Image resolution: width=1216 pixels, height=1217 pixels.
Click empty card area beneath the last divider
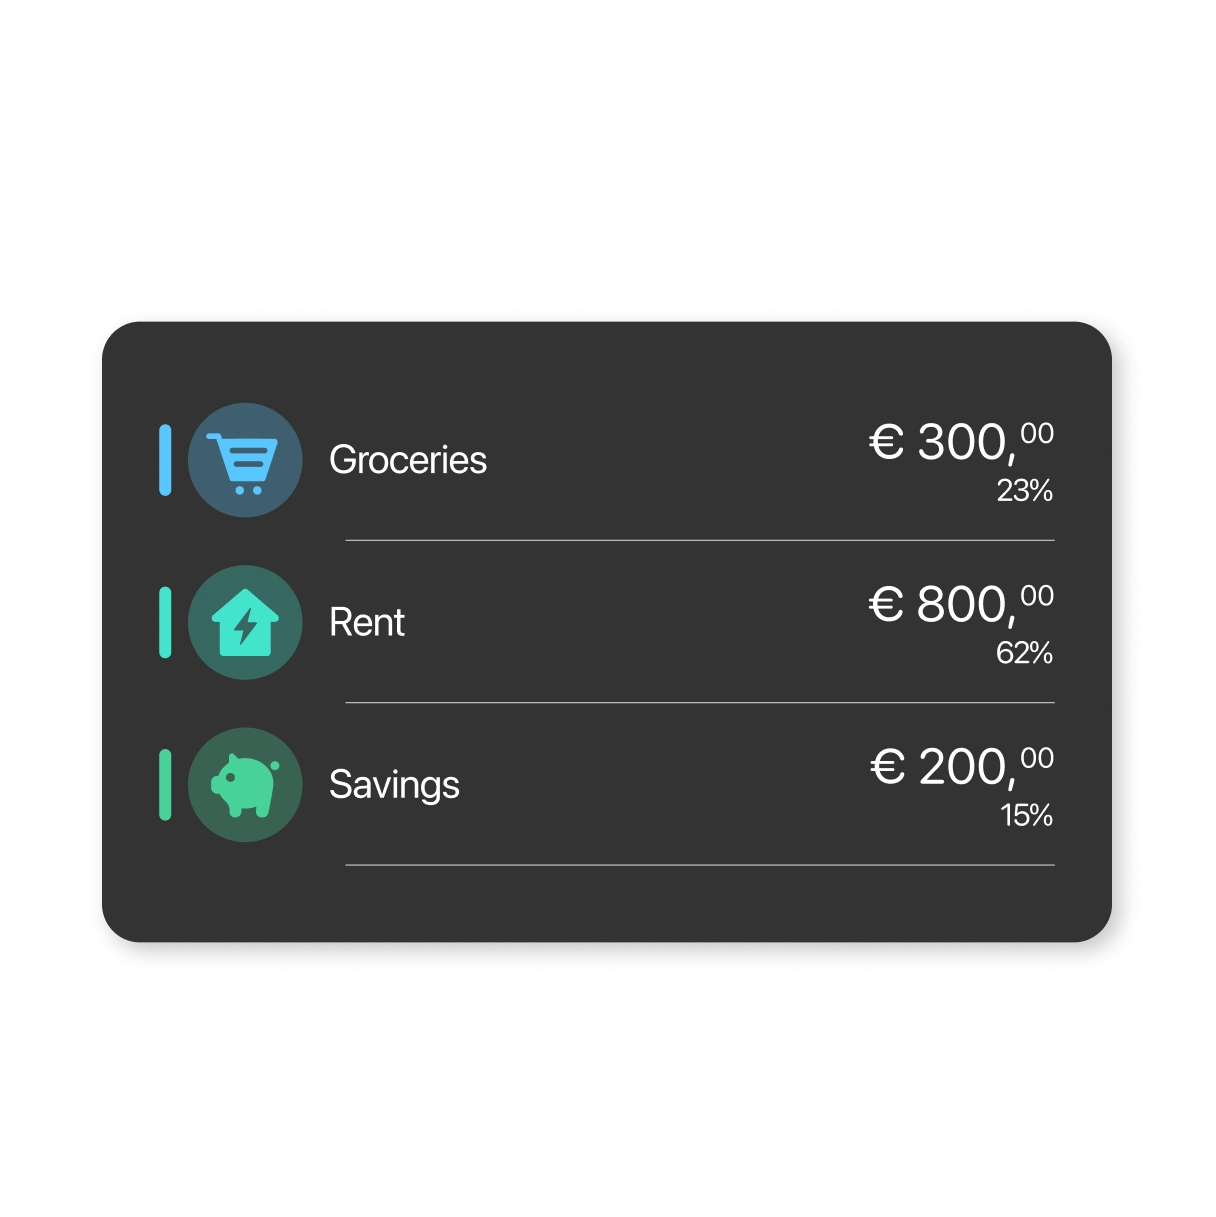click(700, 905)
